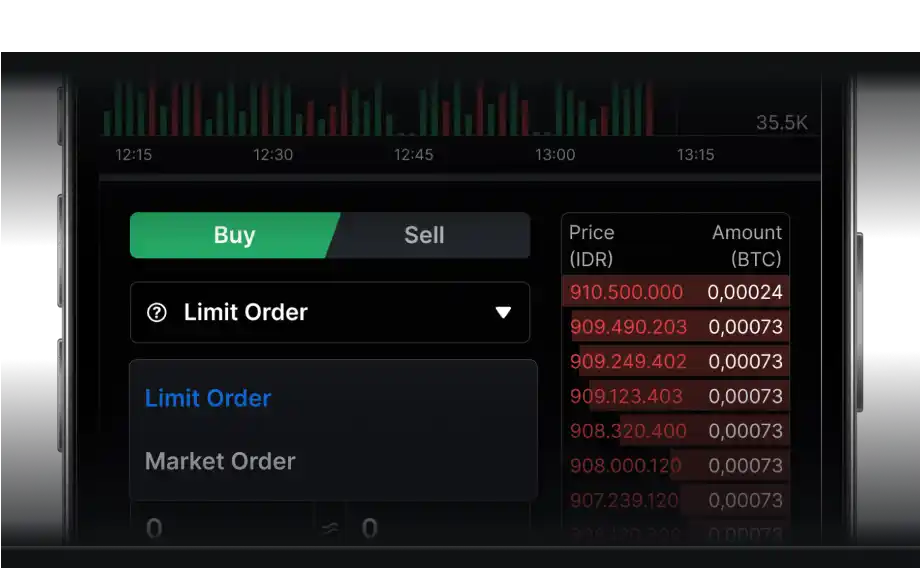Switch to the Sell side
The height and width of the screenshot is (568, 920).
pyautogui.click(x=424, y=235)
